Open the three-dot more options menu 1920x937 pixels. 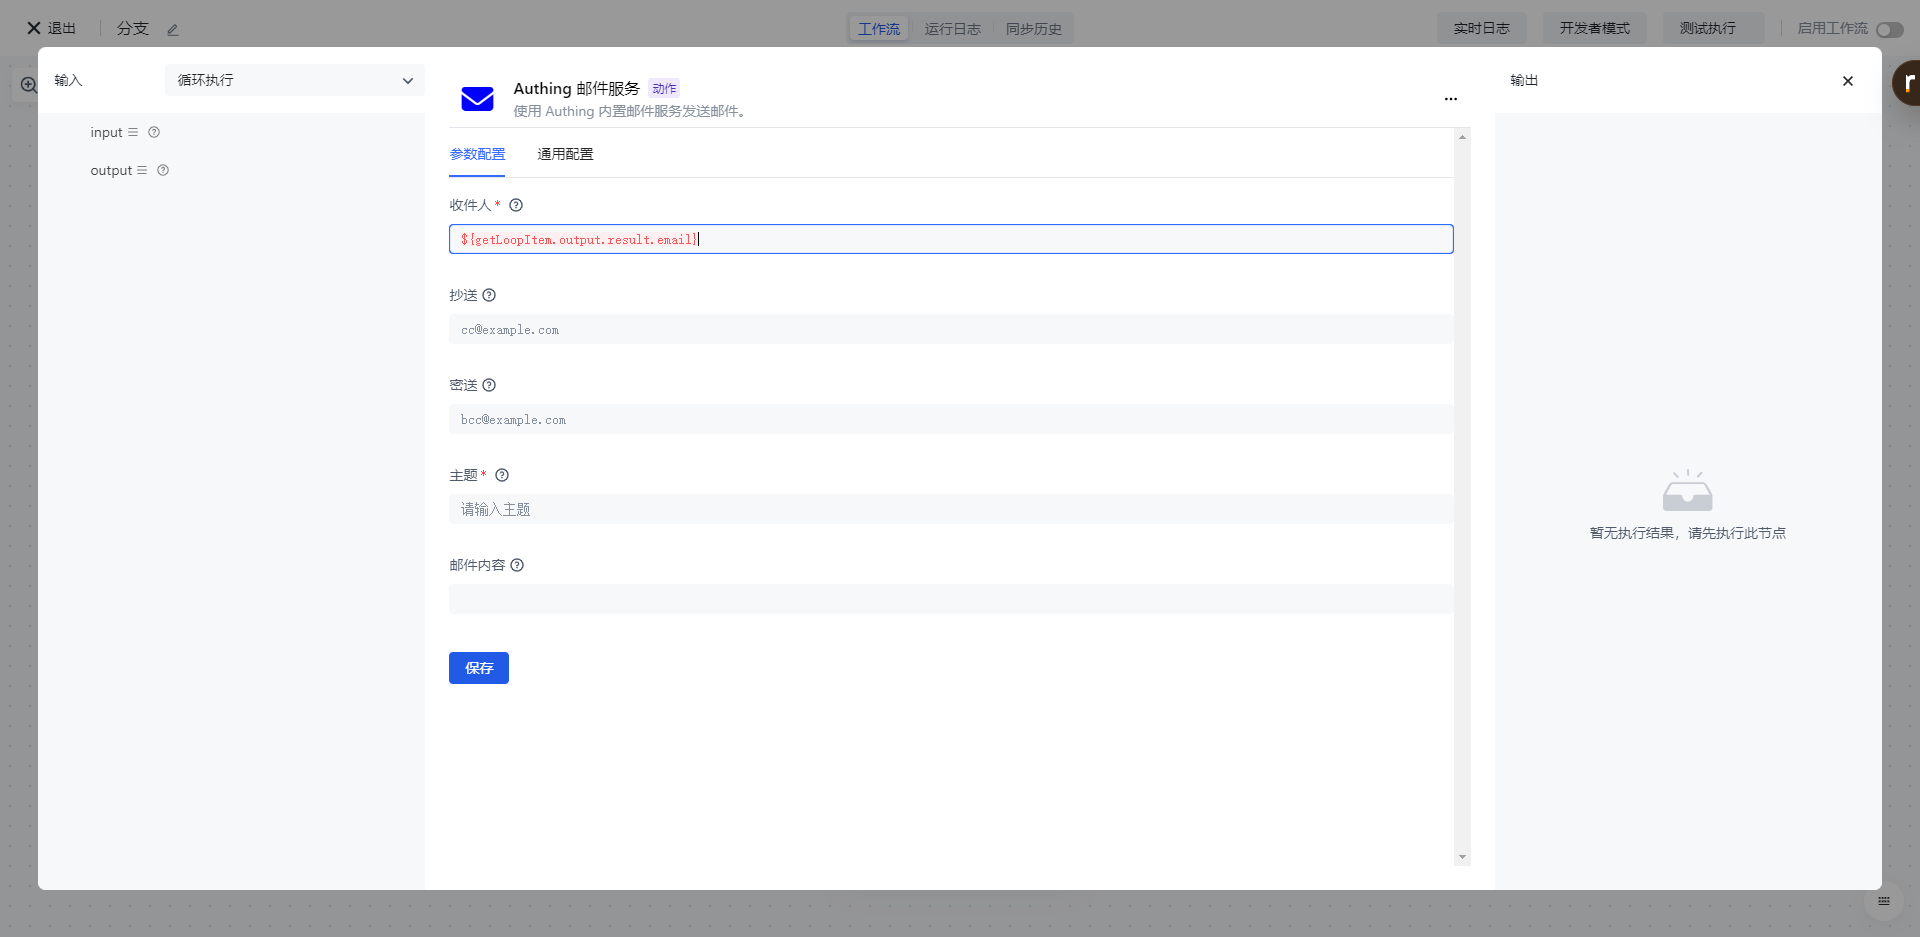click(x=1450, y=99)
